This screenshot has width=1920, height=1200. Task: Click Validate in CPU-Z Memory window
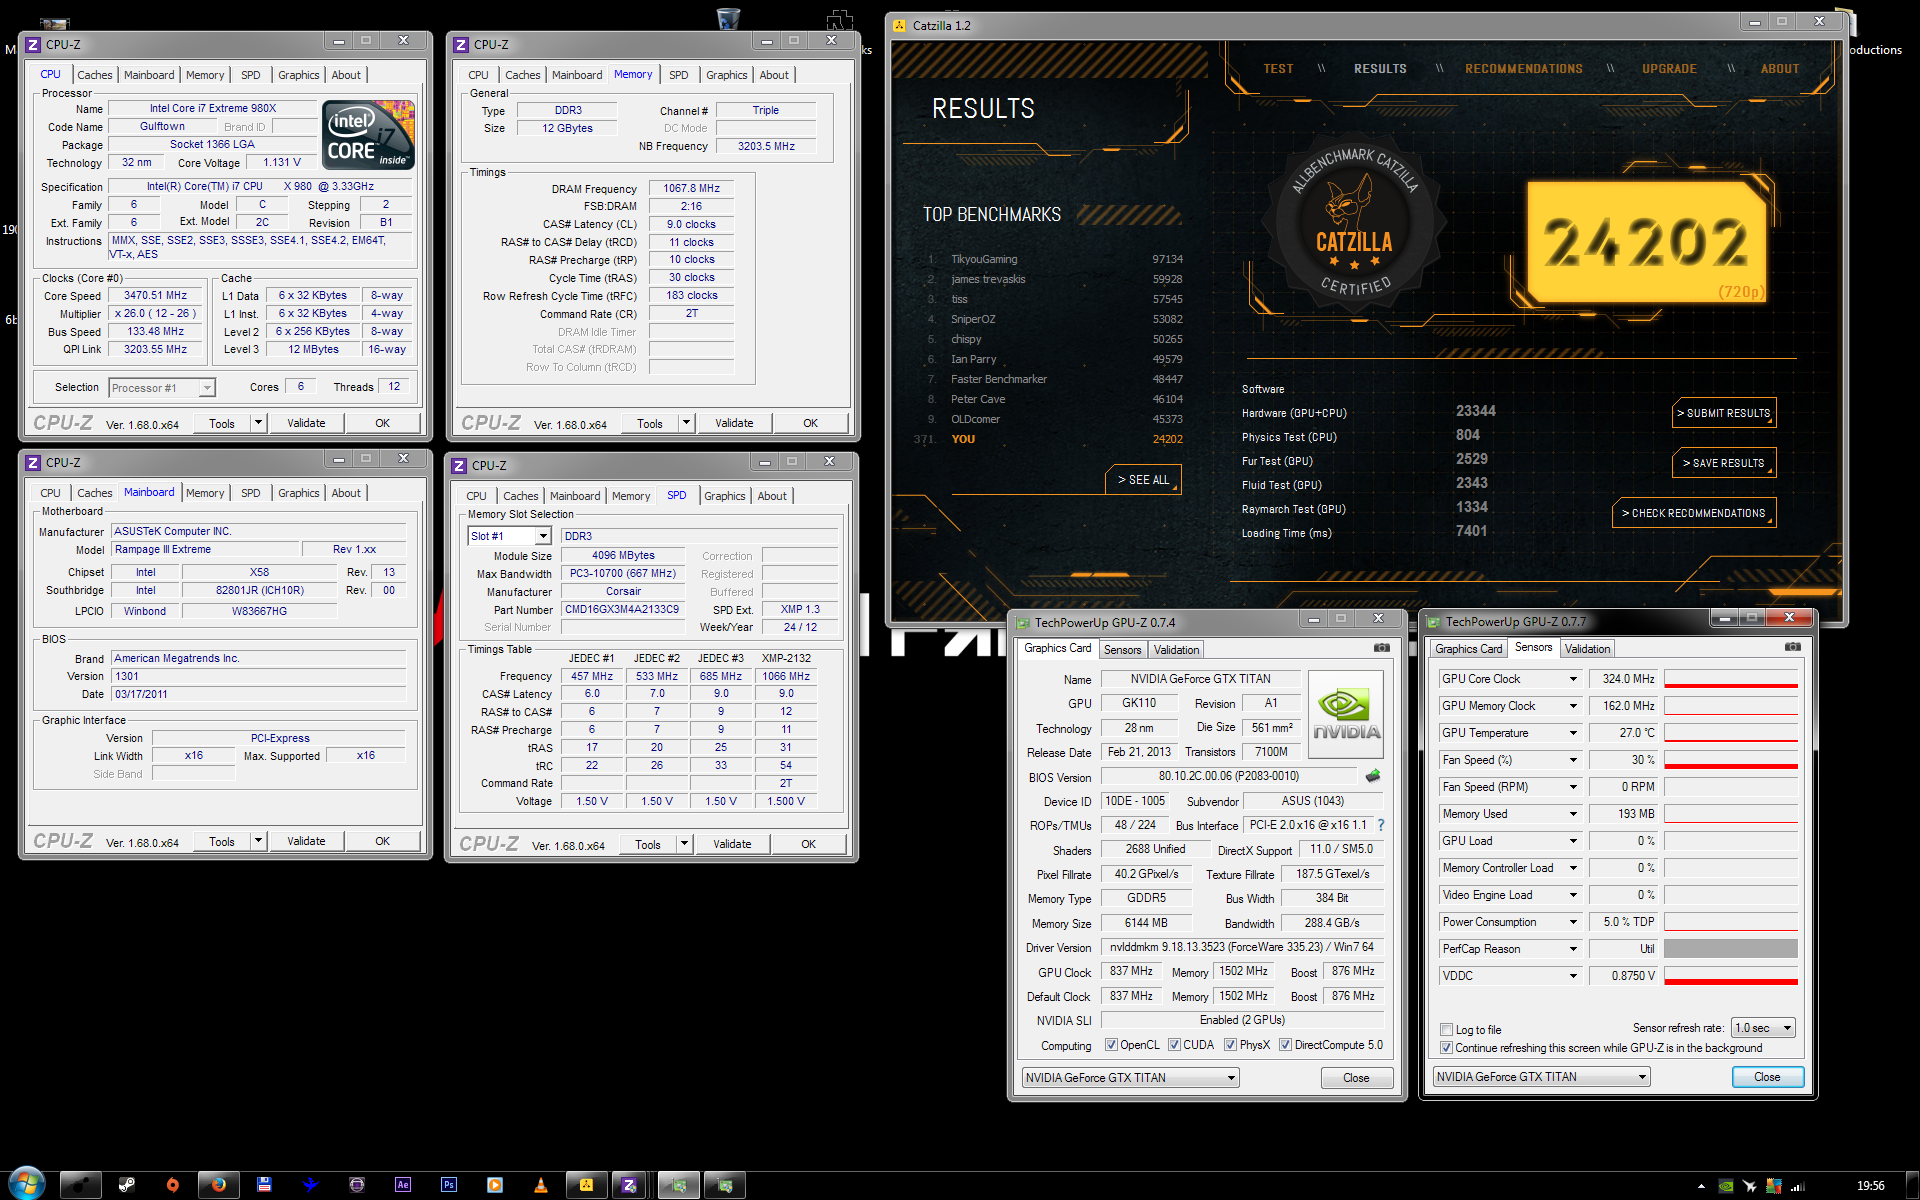[734, 423]
